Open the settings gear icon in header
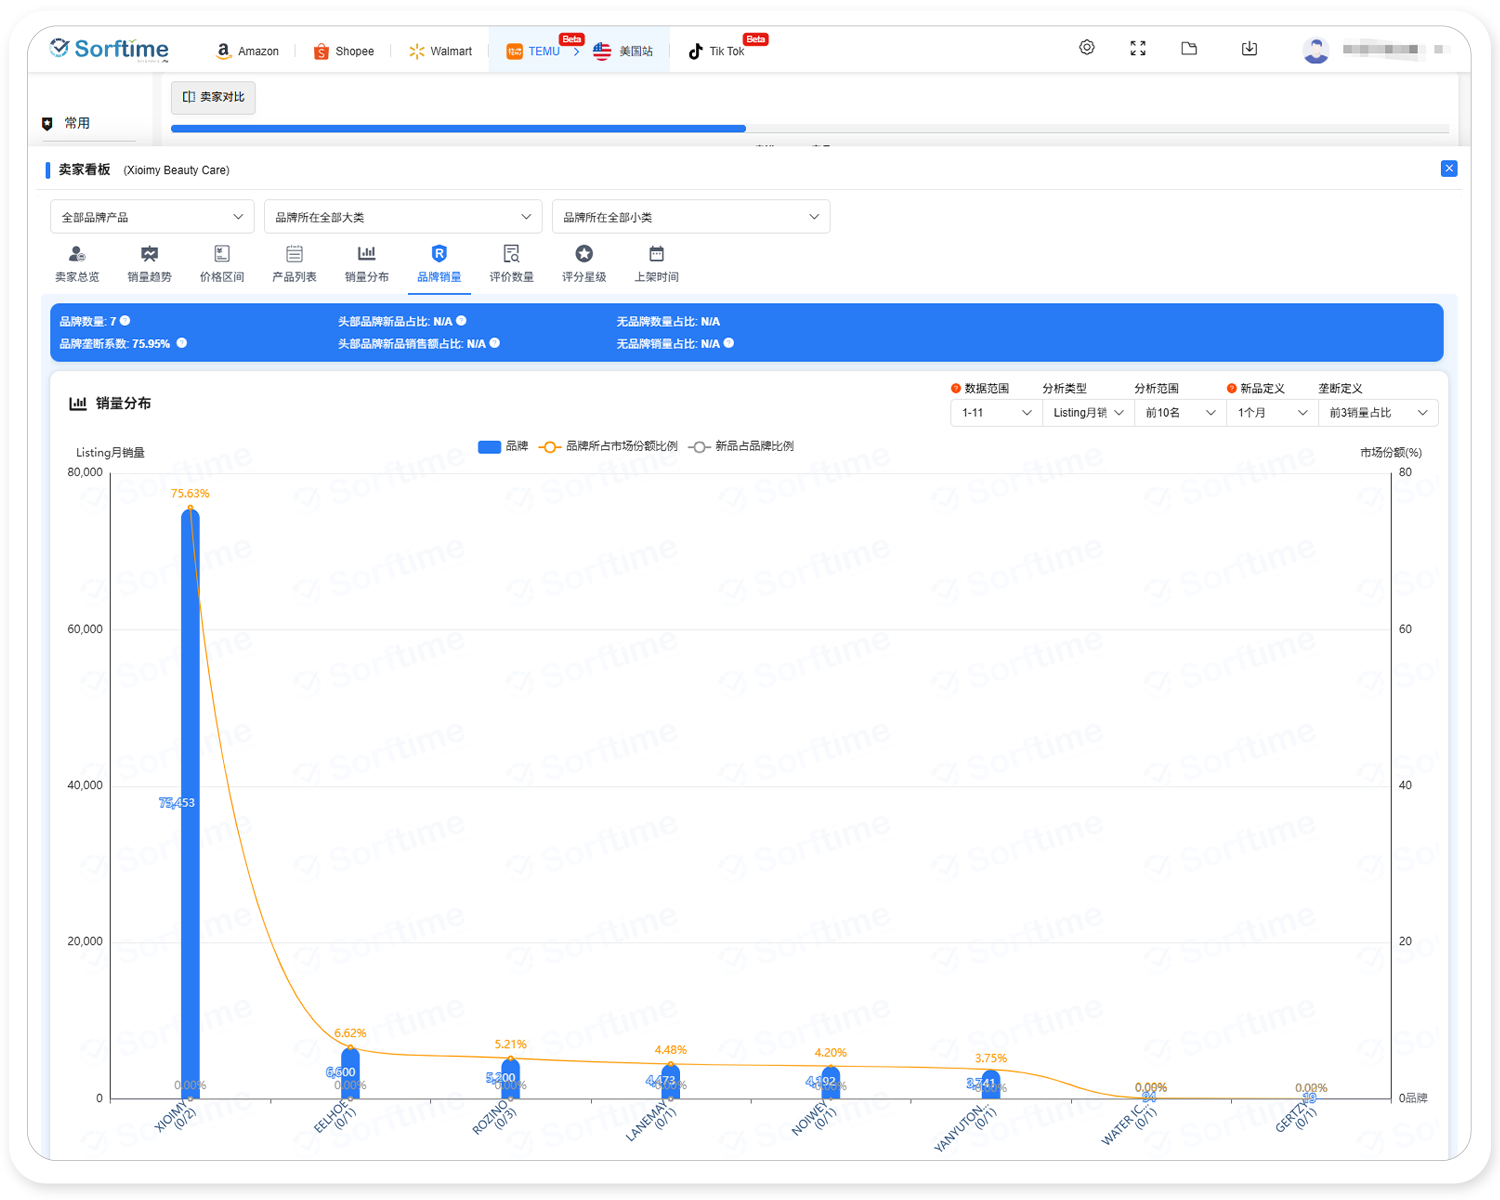1500x1200 pixels. coord(1087,48)
